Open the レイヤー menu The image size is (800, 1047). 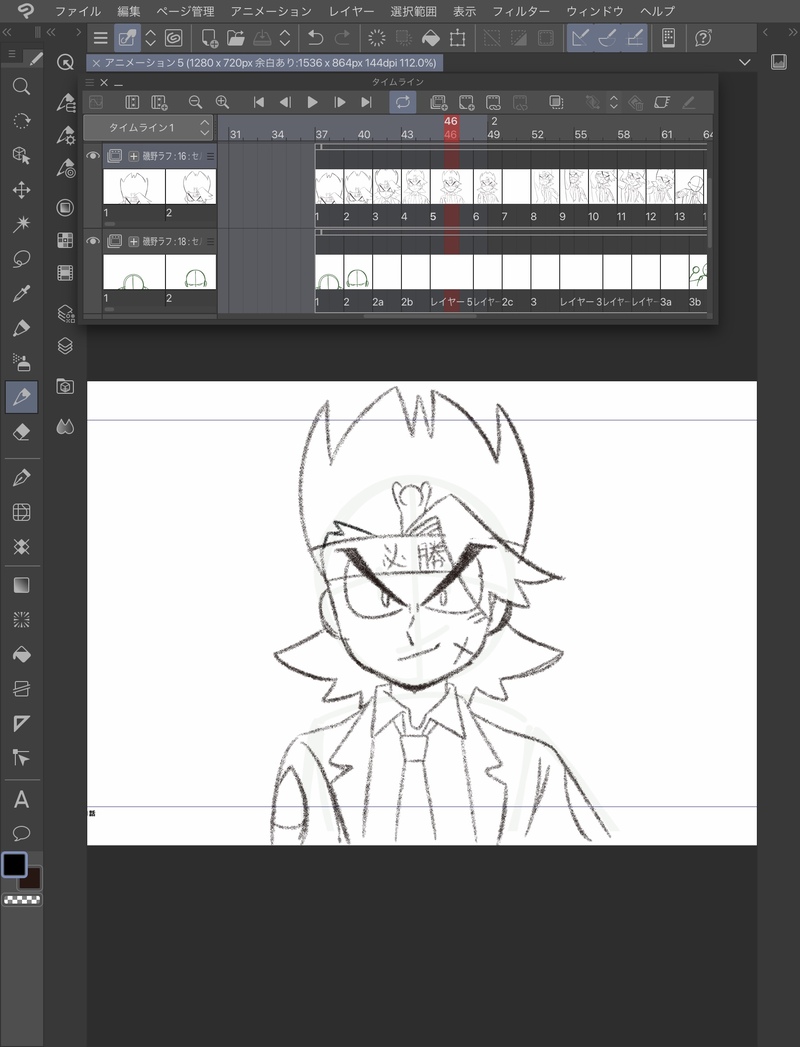(351, 11)
